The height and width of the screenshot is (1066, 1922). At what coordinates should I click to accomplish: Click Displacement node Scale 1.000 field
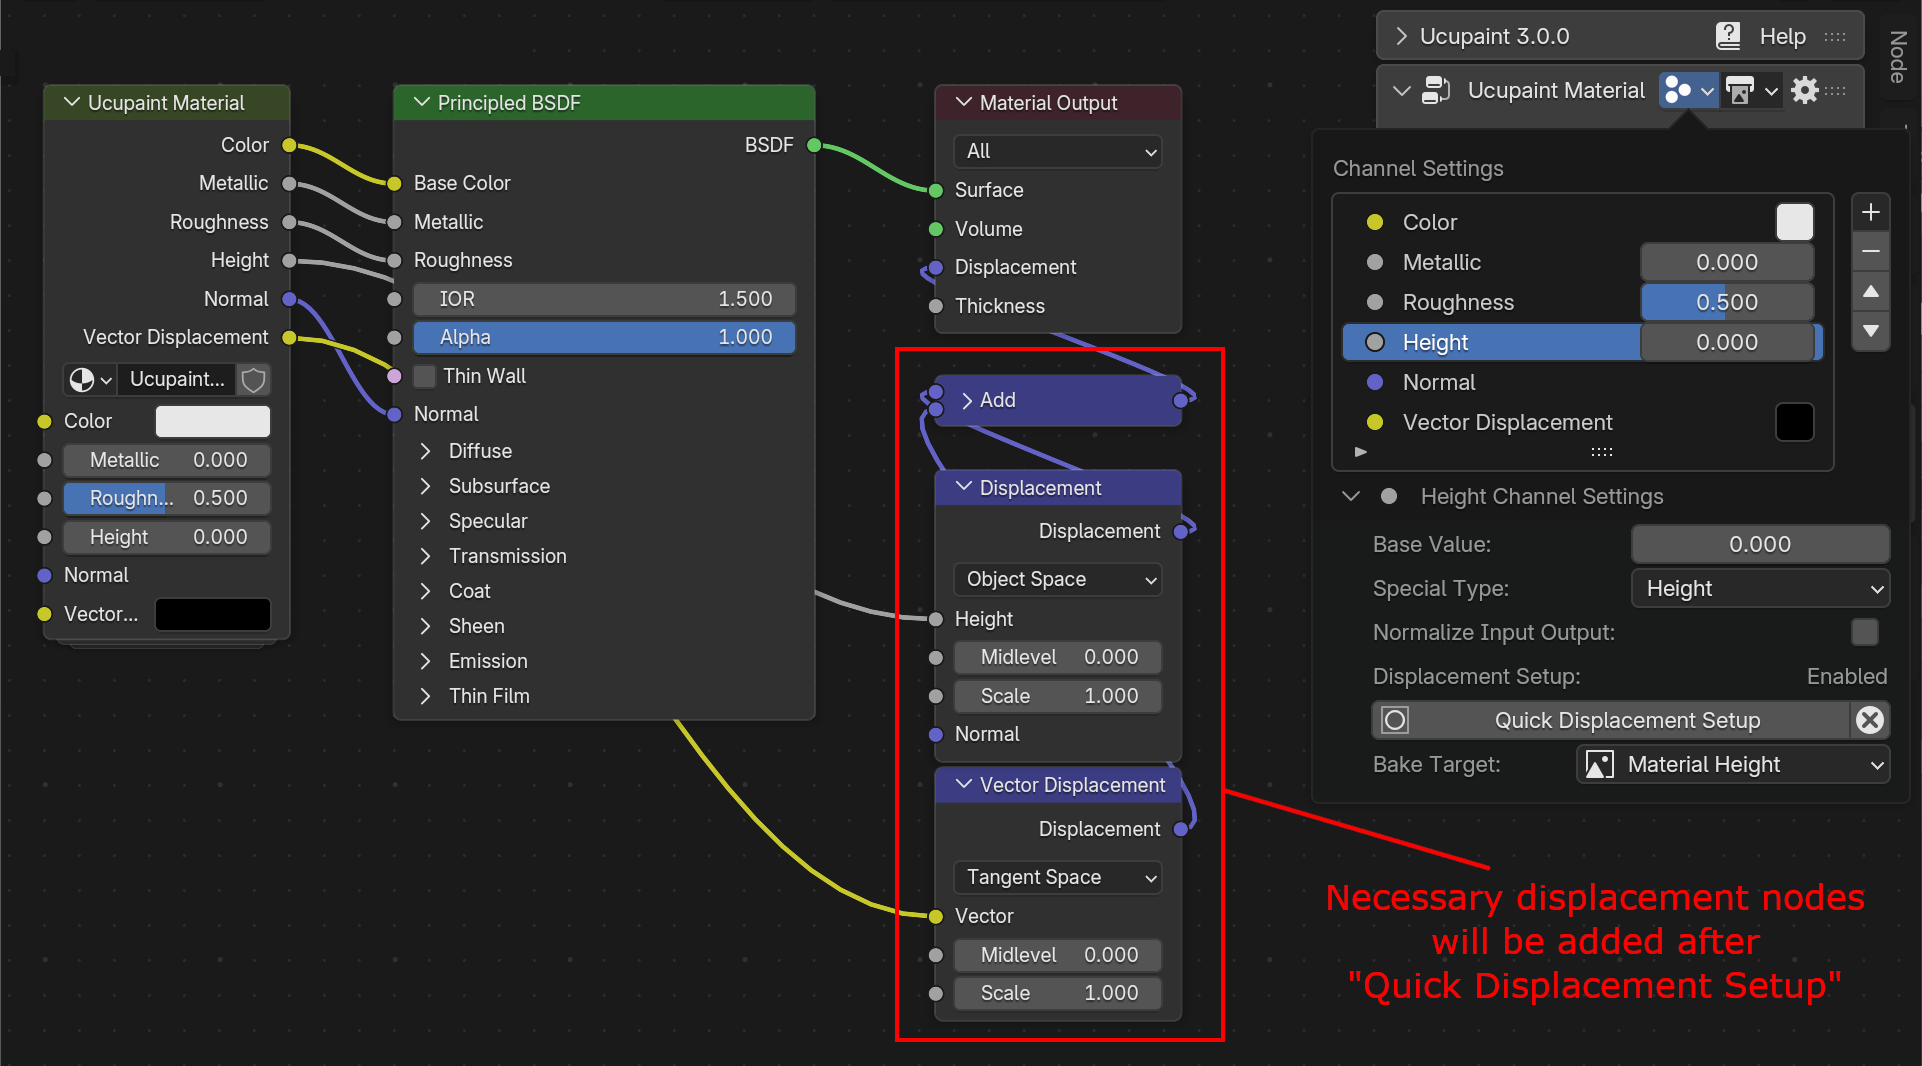[x=1058, y=696]
